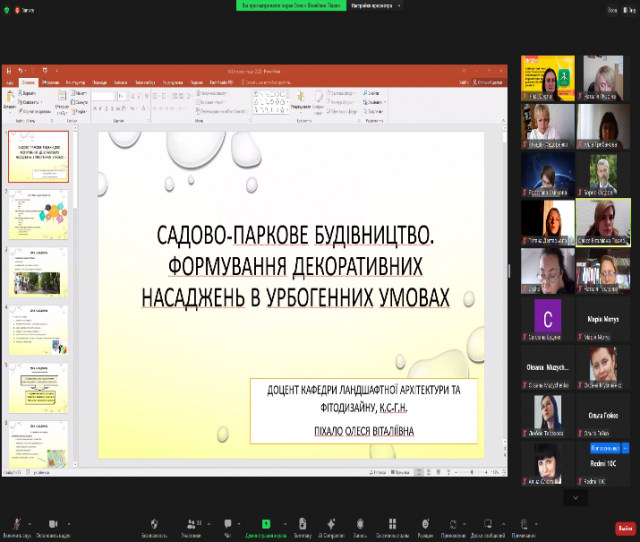Click Find magnifier in Editing group
The height and width of the screenshot is (542, 640).
371,93
